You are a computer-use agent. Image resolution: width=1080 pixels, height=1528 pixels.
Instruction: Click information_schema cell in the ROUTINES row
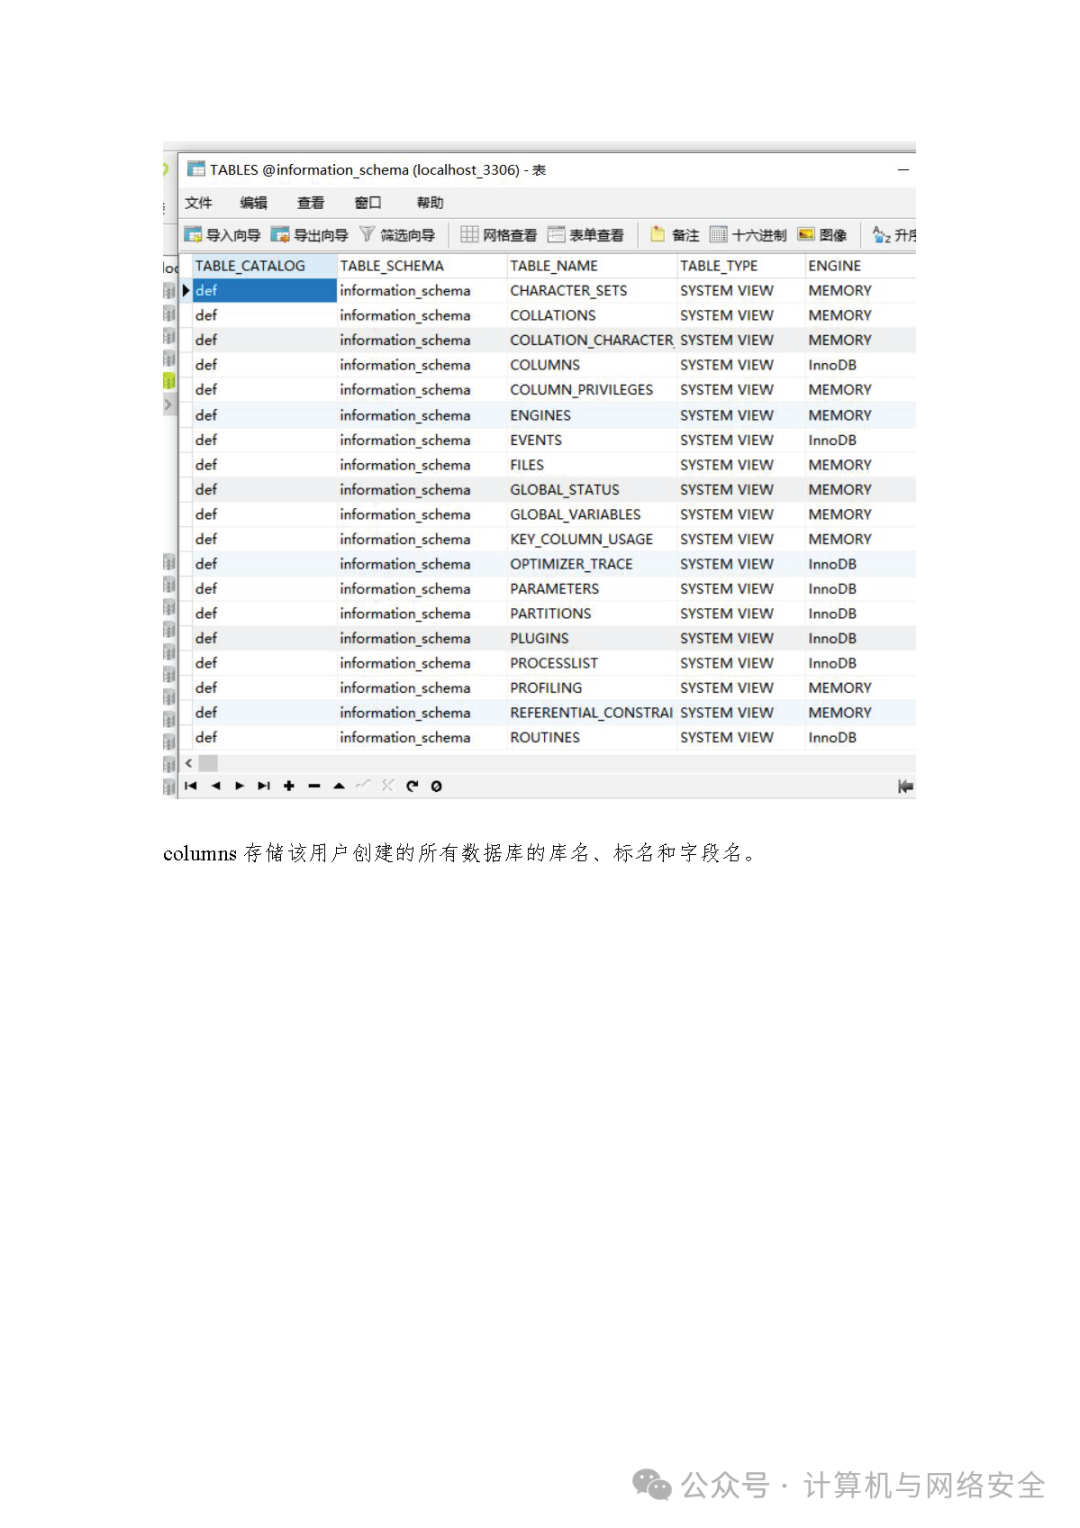pos(422,738)
